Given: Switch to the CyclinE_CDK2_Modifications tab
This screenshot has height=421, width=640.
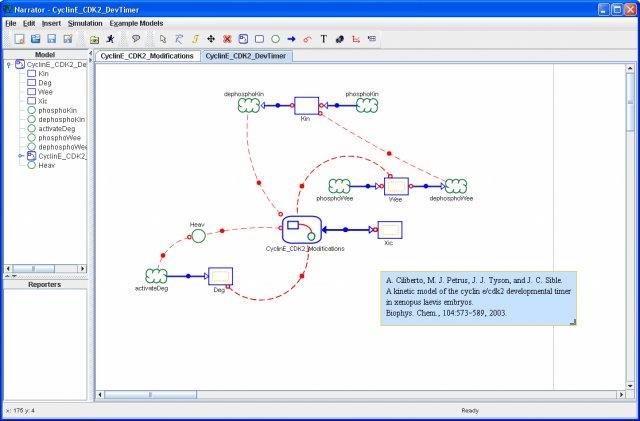Looking at the screenshot, I should pyautogui.click(x=147, y=56).
